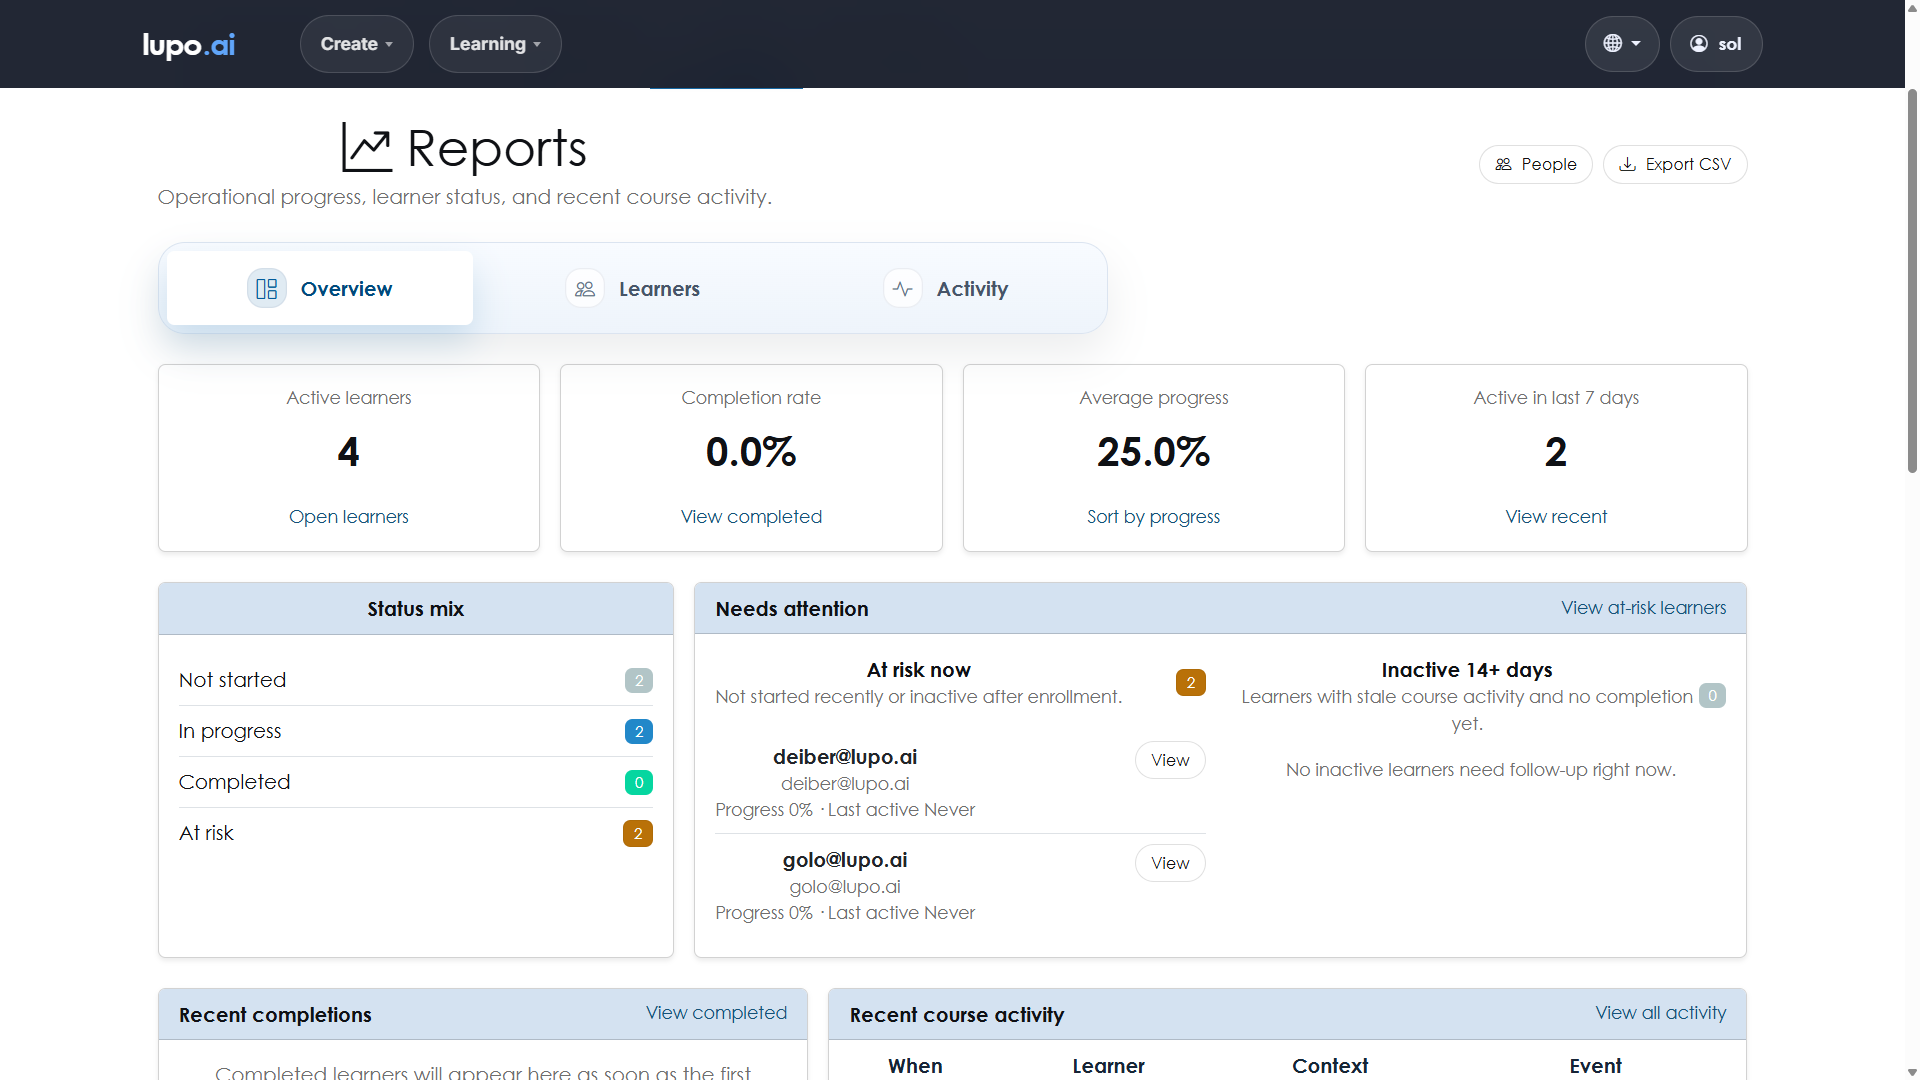Click the When column header
1920x1080 pixels.
point(915,1066)
